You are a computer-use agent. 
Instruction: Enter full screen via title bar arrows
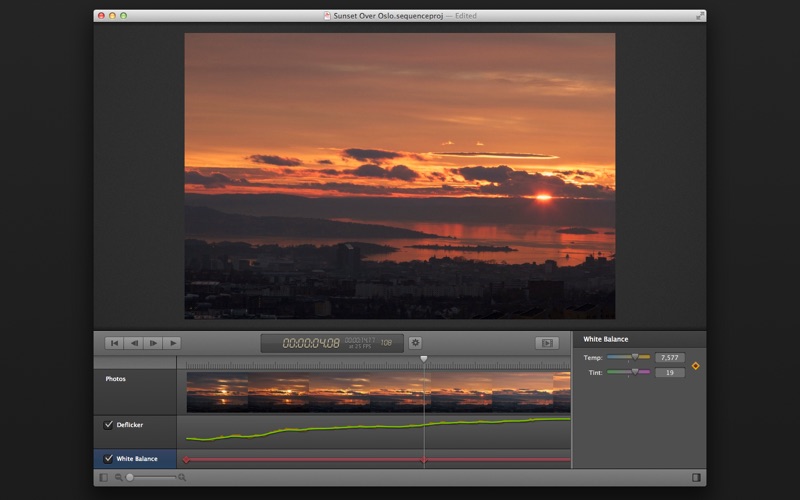(x=700, y=16)
